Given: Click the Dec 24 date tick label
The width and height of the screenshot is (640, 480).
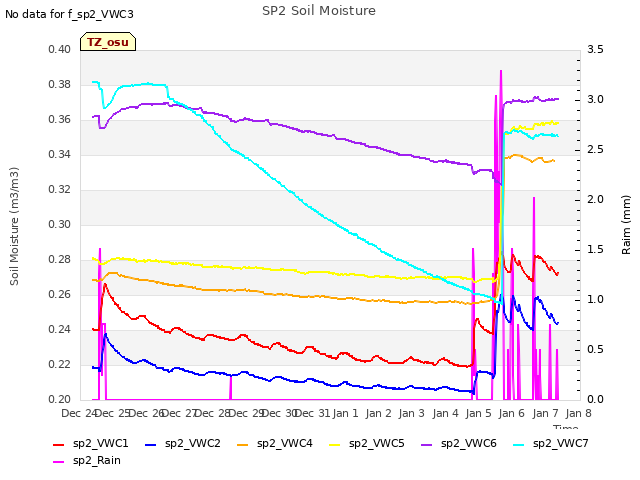Looking at the screenshot, I should click(x=78, y=414).
